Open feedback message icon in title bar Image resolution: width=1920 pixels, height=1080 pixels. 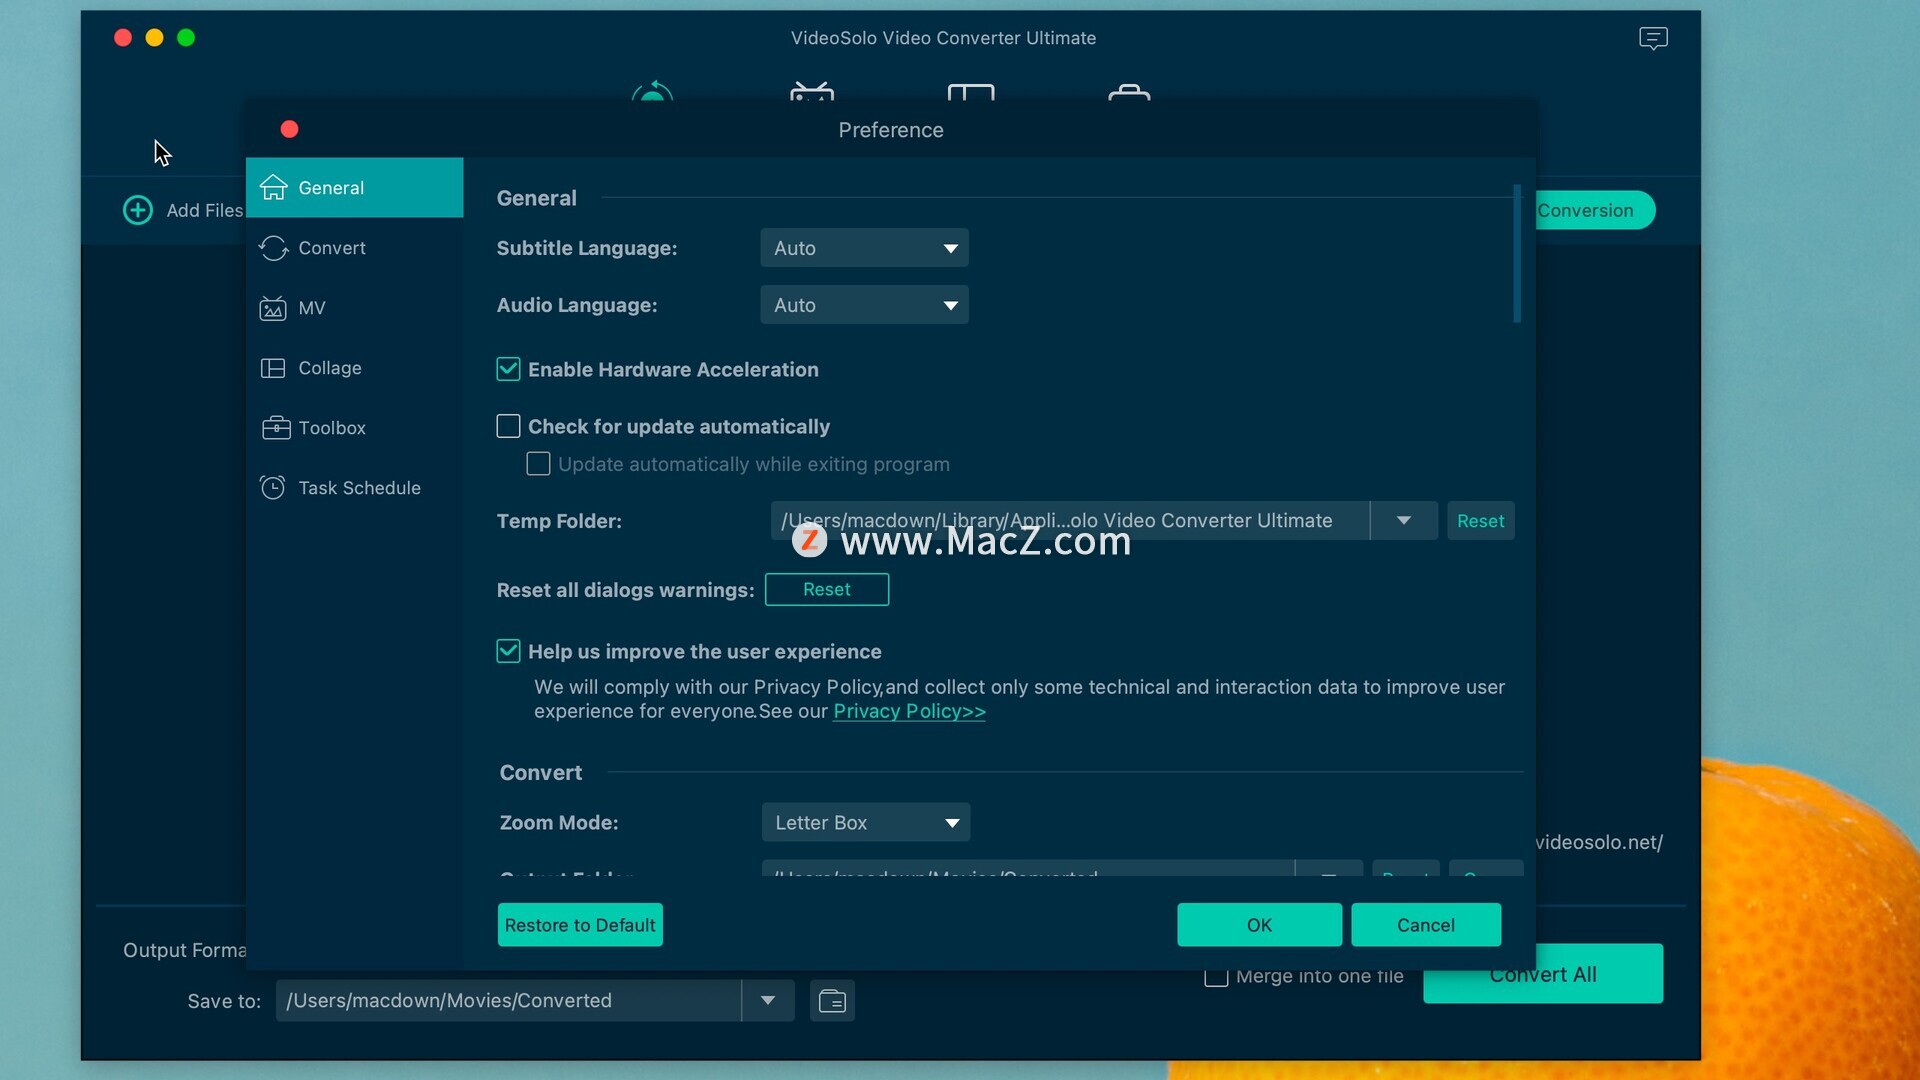(1653, 38)
